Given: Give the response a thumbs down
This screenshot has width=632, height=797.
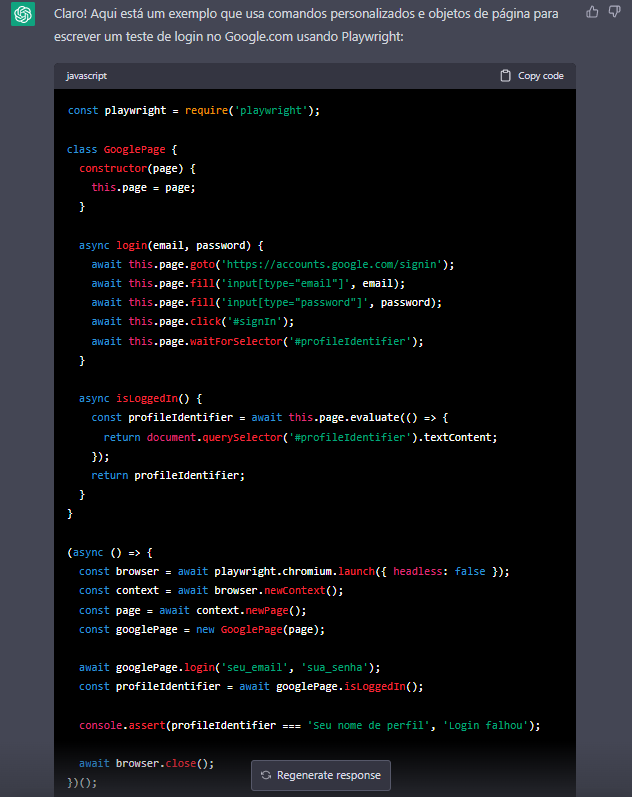Looking at the screenshot, I should tap(615, 12).
